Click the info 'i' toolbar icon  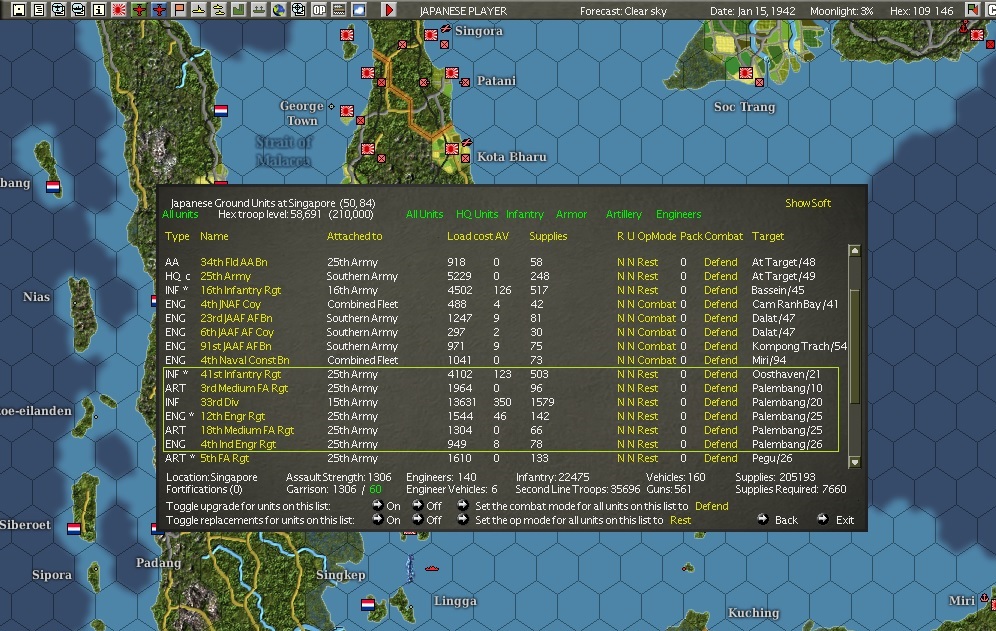tap(98, 10)
